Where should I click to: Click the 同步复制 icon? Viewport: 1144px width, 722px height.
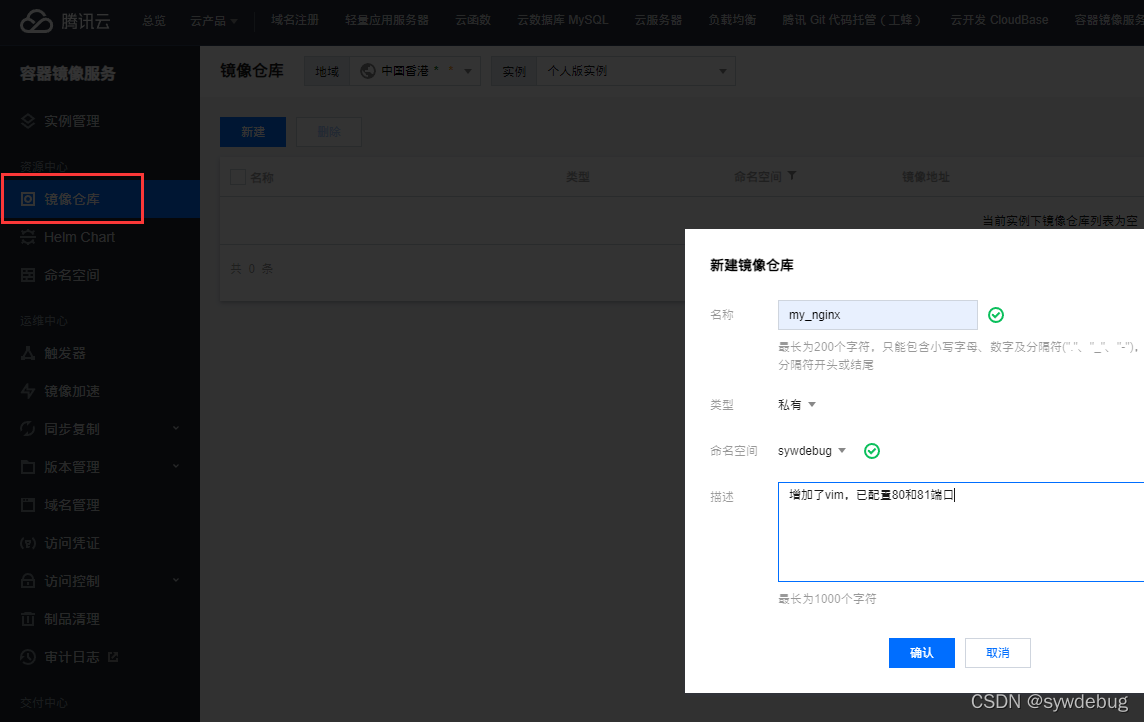coord(28,429)
